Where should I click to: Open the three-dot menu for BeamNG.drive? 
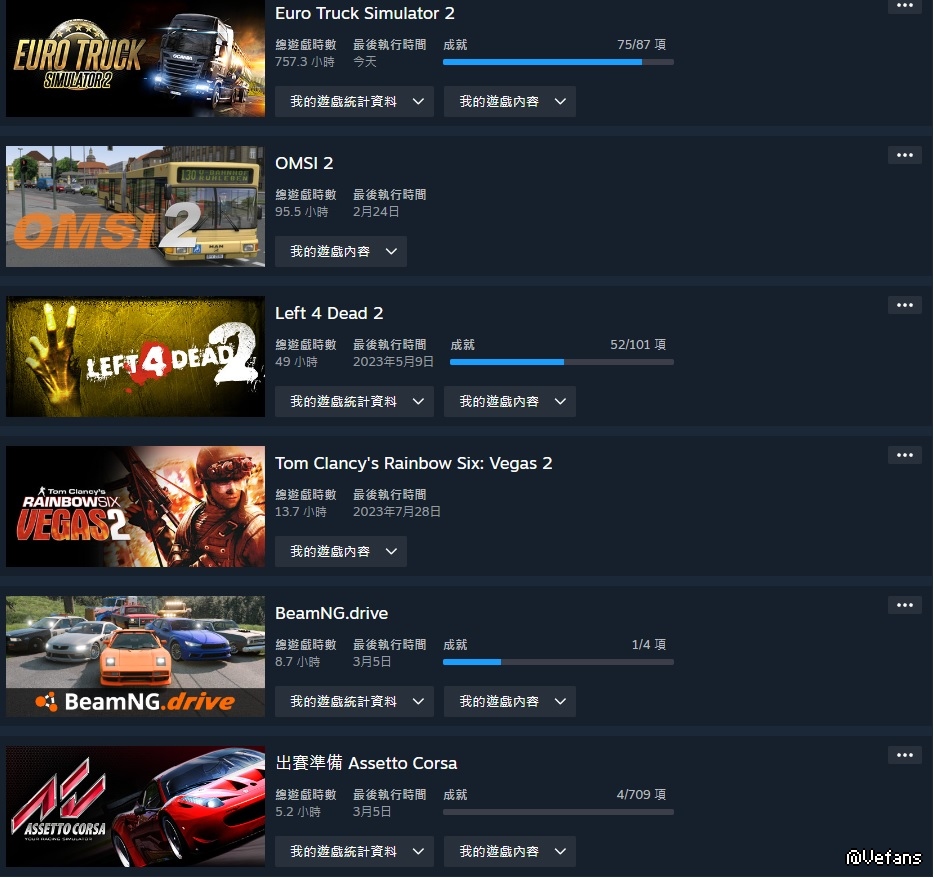(x=904, y=606)
